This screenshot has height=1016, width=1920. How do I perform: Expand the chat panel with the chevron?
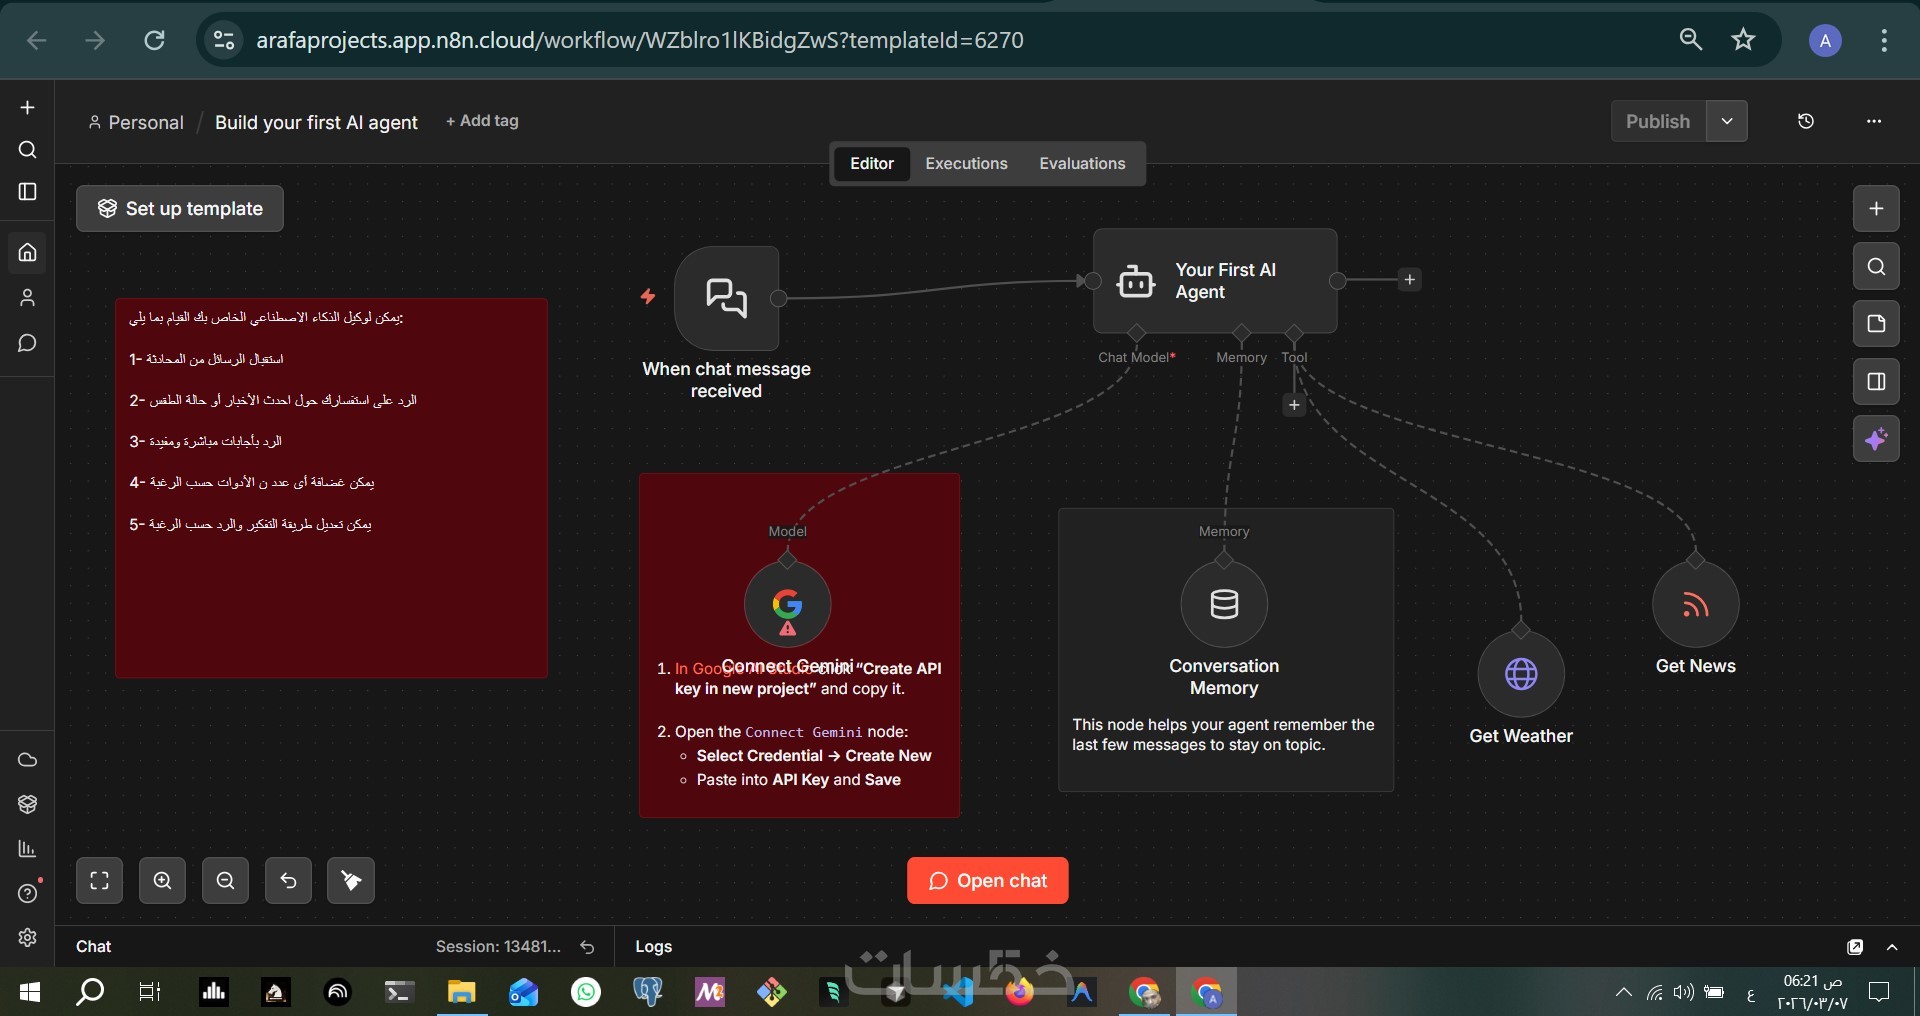(1892, 947)
